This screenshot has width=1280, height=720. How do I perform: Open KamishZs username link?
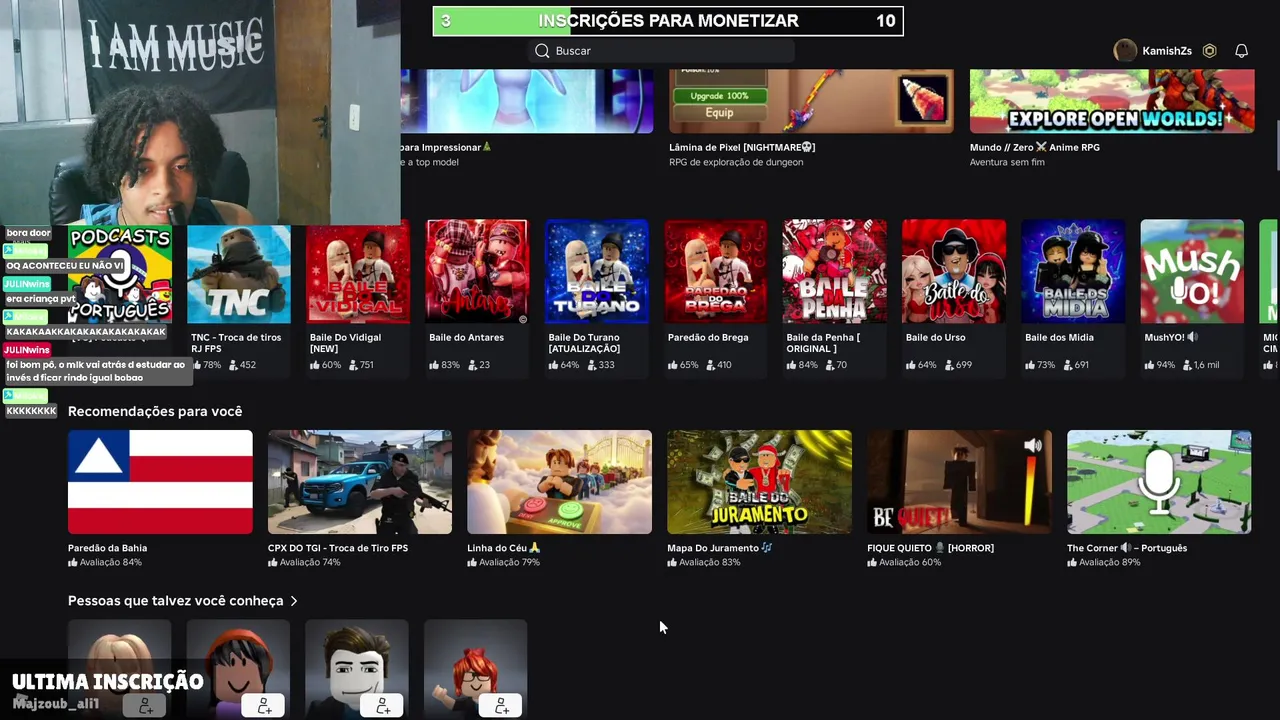tap(1167, 51)
